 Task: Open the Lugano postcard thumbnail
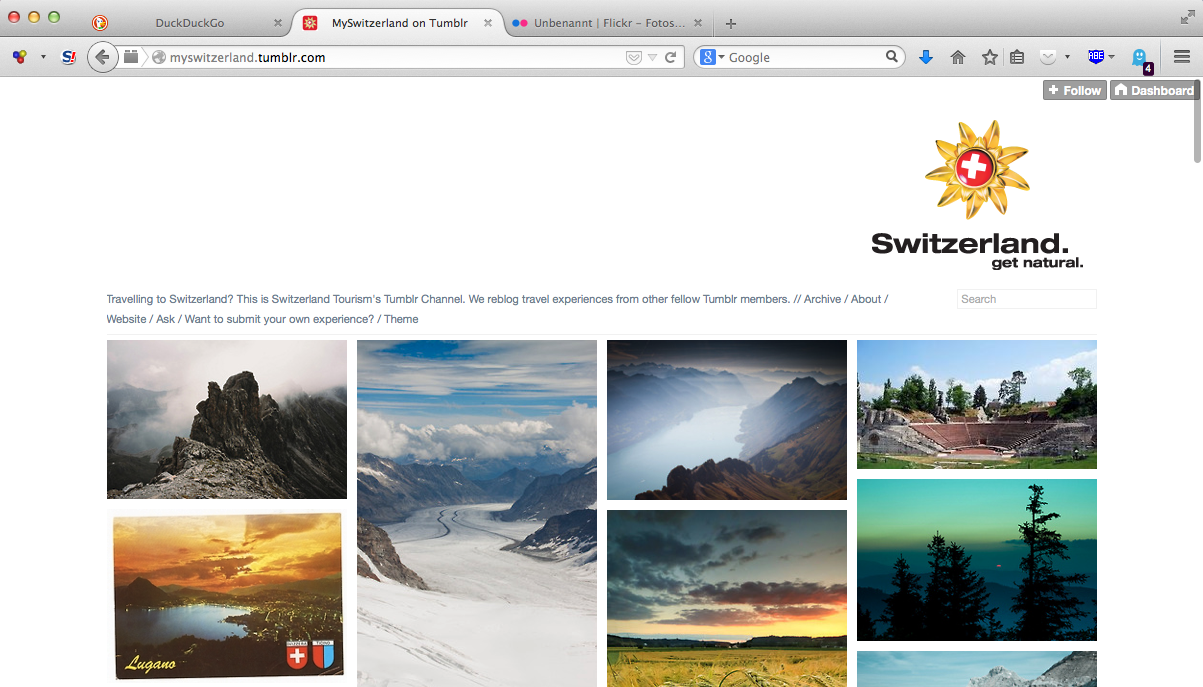click(227, 595)
